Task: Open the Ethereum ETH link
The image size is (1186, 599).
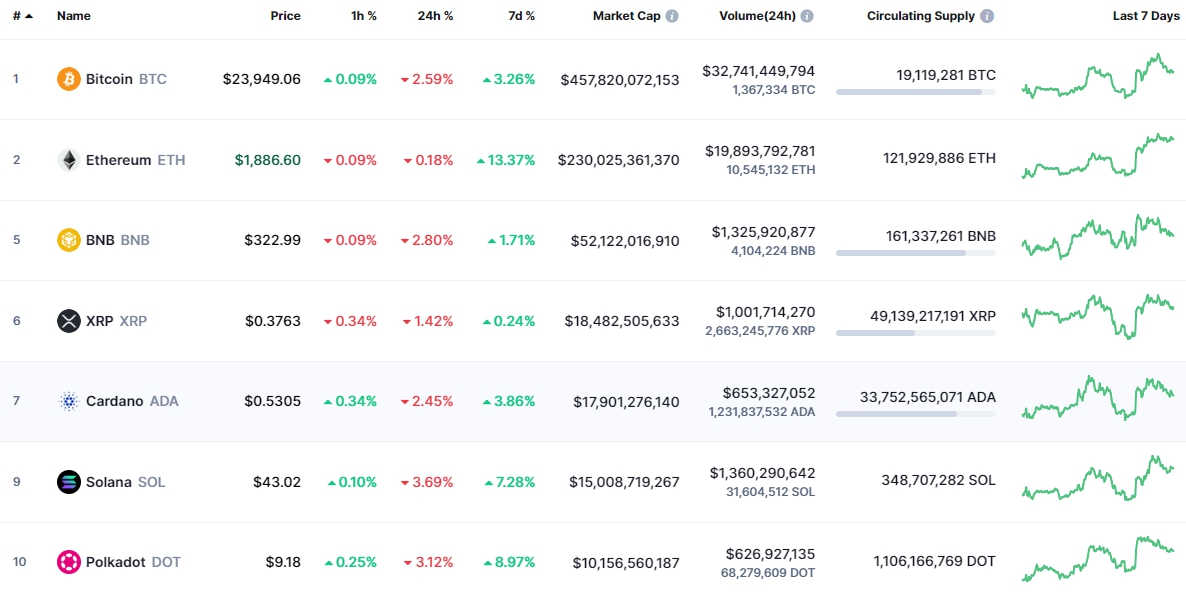Action: (x=135, y=160)
